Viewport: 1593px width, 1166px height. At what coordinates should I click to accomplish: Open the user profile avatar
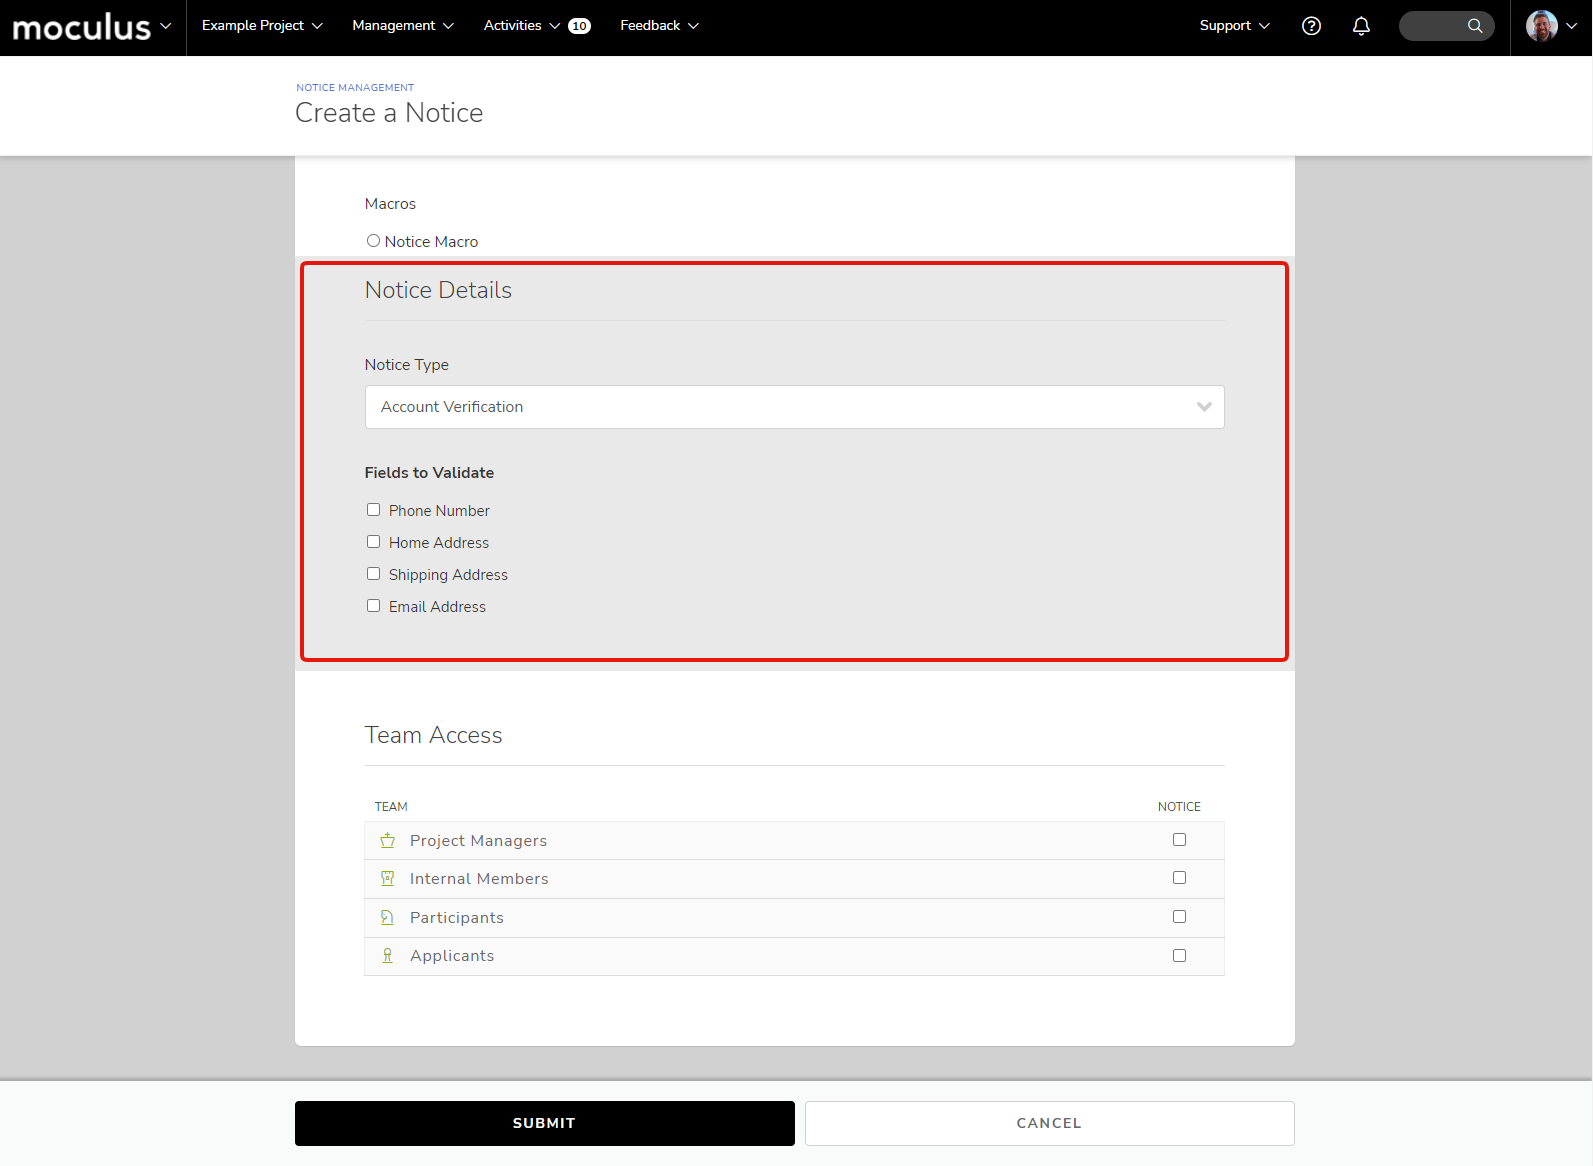[1541, 26]
